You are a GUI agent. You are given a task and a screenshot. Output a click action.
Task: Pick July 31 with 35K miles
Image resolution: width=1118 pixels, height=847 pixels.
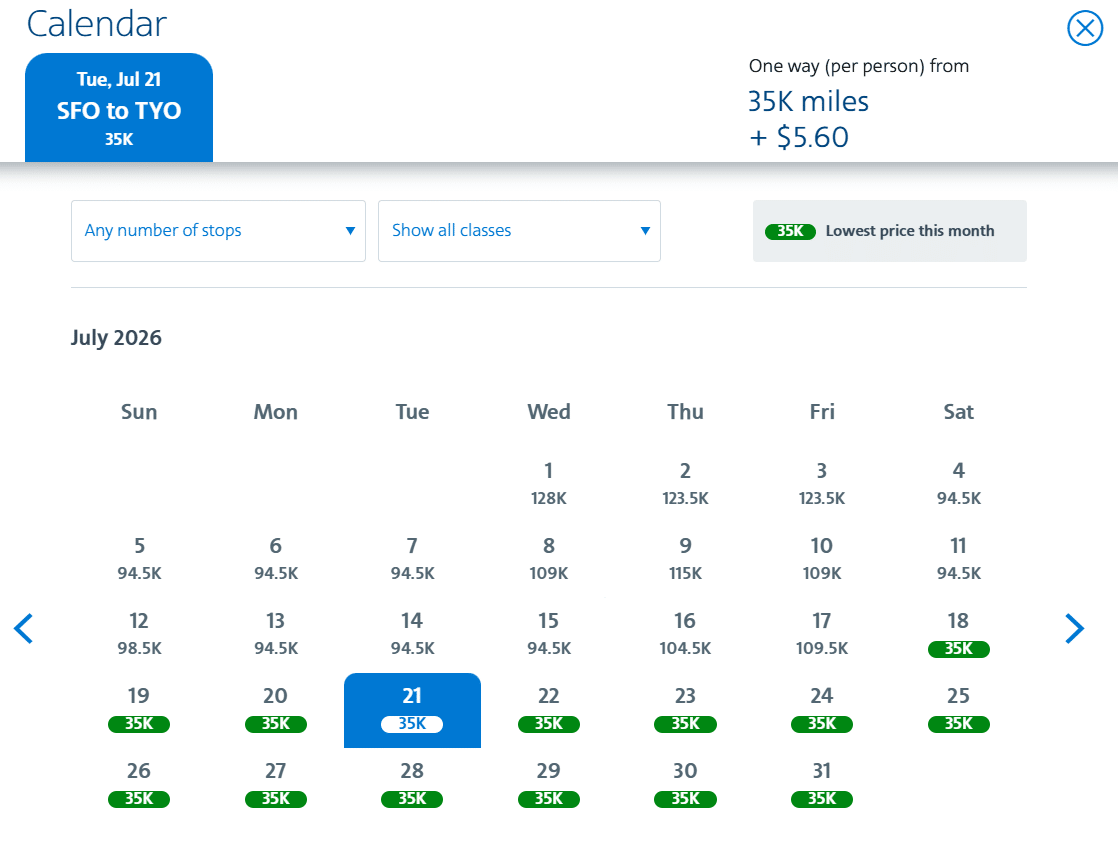click(x=821, y=784)
